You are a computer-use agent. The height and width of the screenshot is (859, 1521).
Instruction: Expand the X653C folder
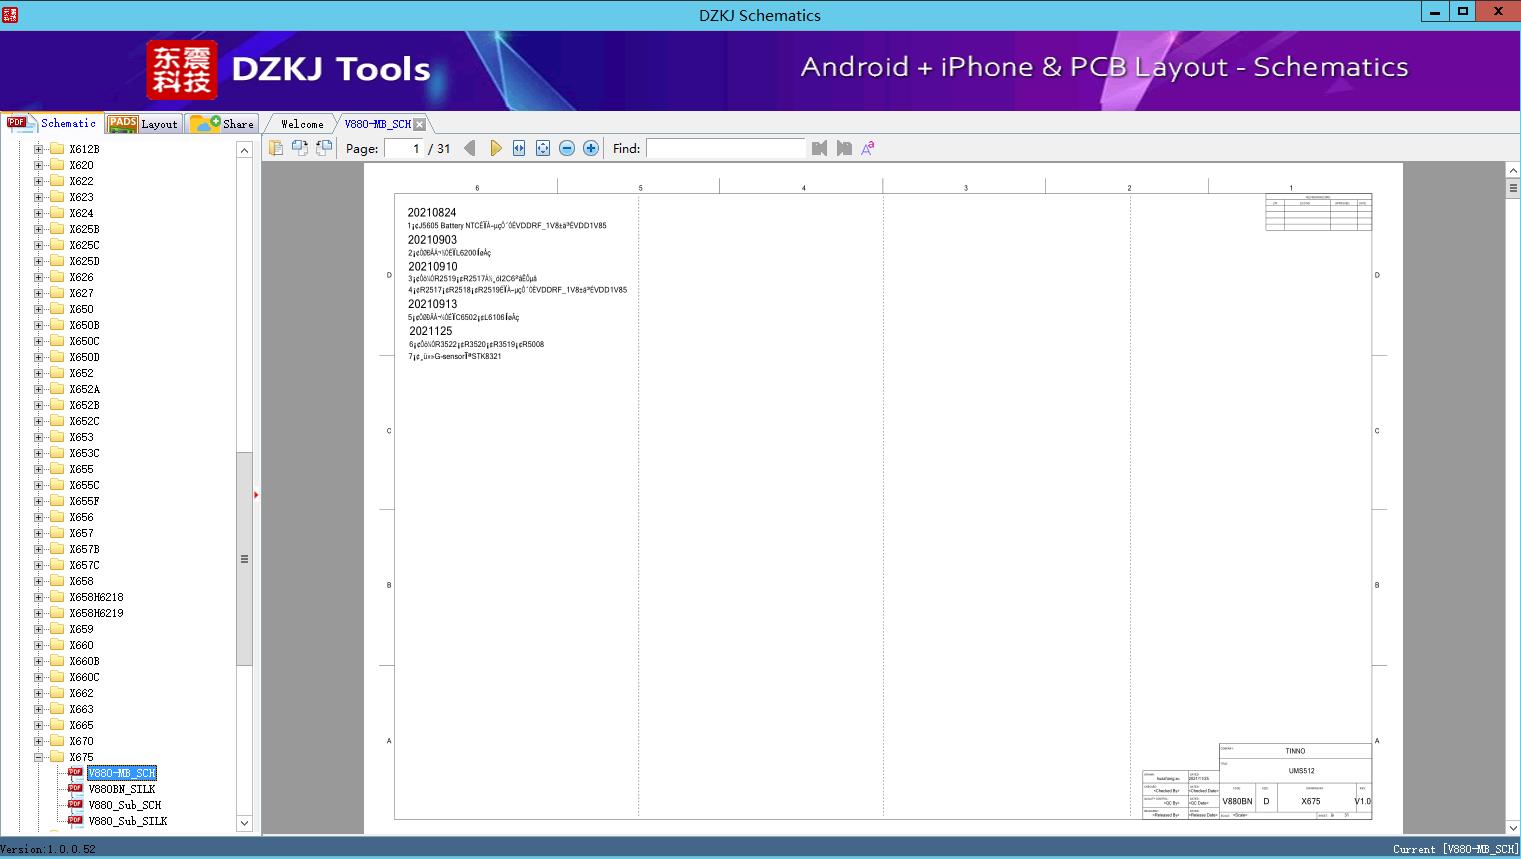39,453
